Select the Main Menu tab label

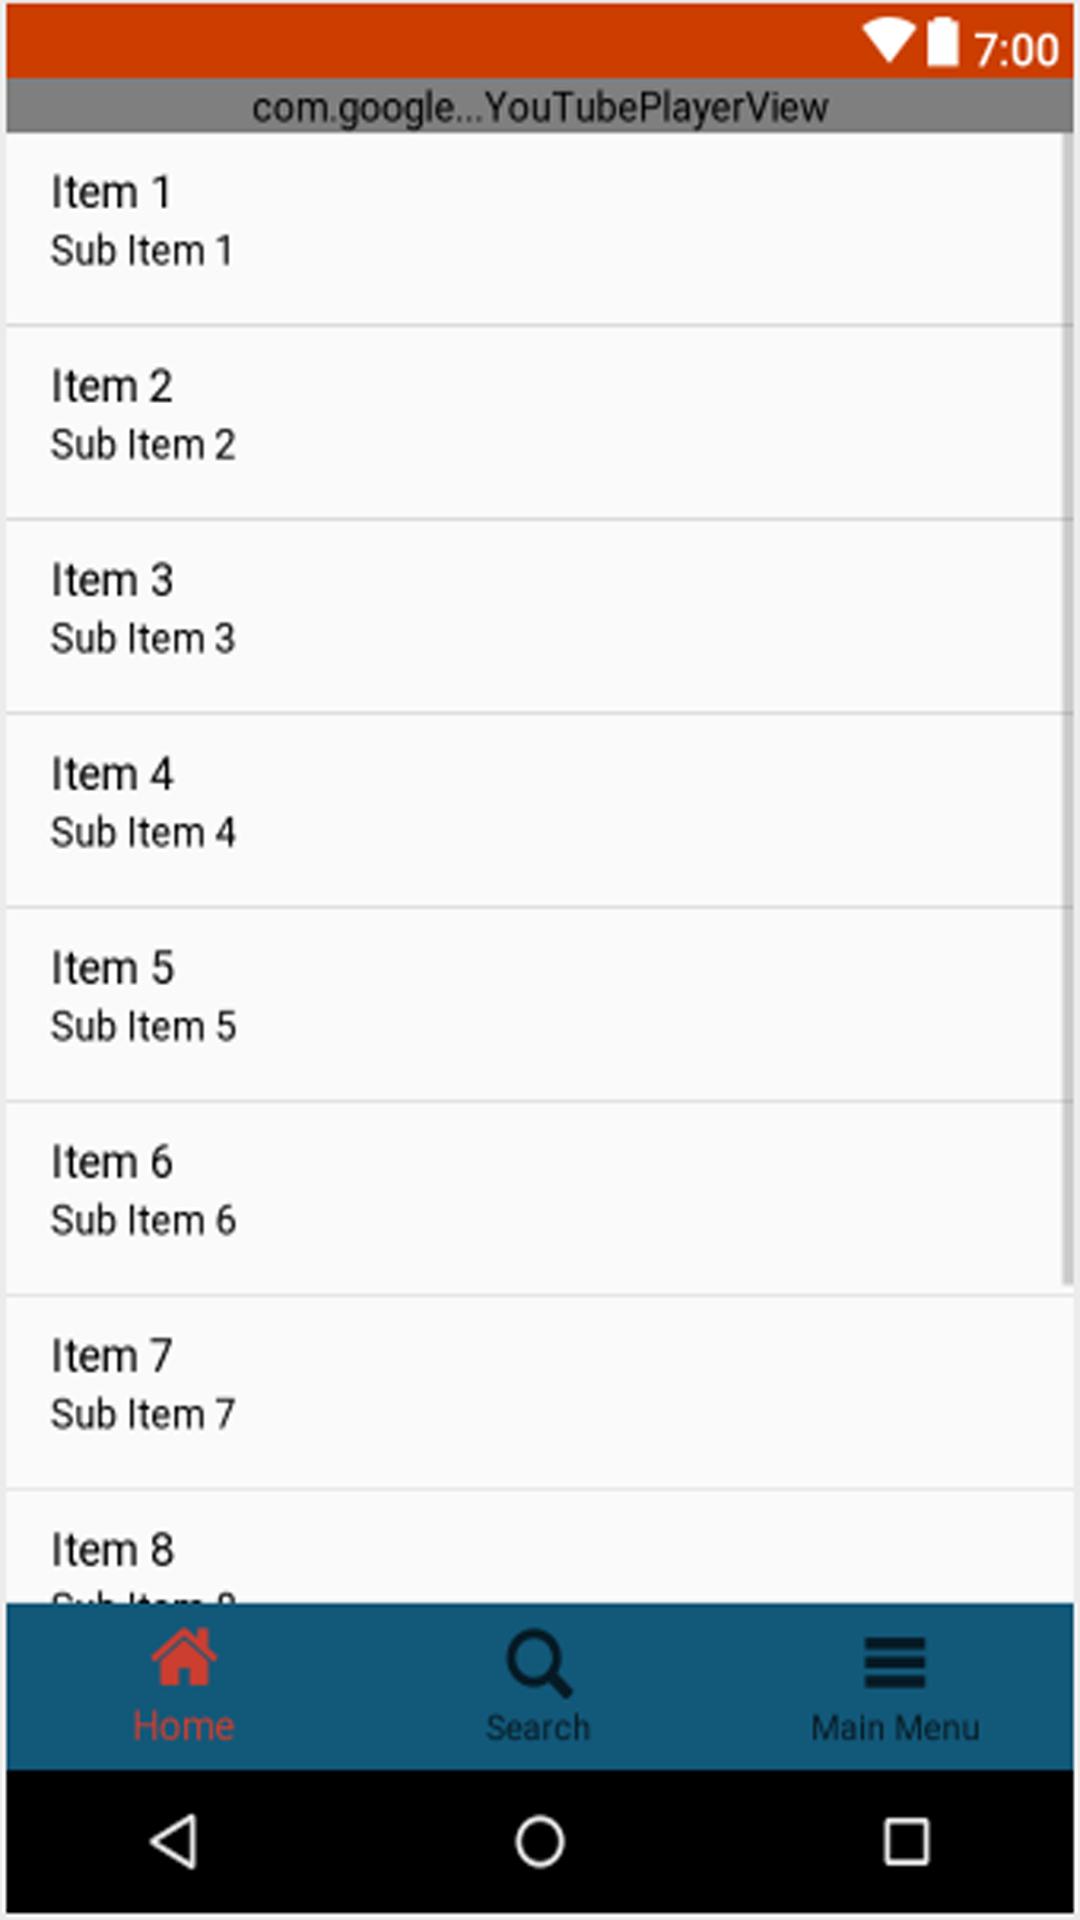[895, 1727]
